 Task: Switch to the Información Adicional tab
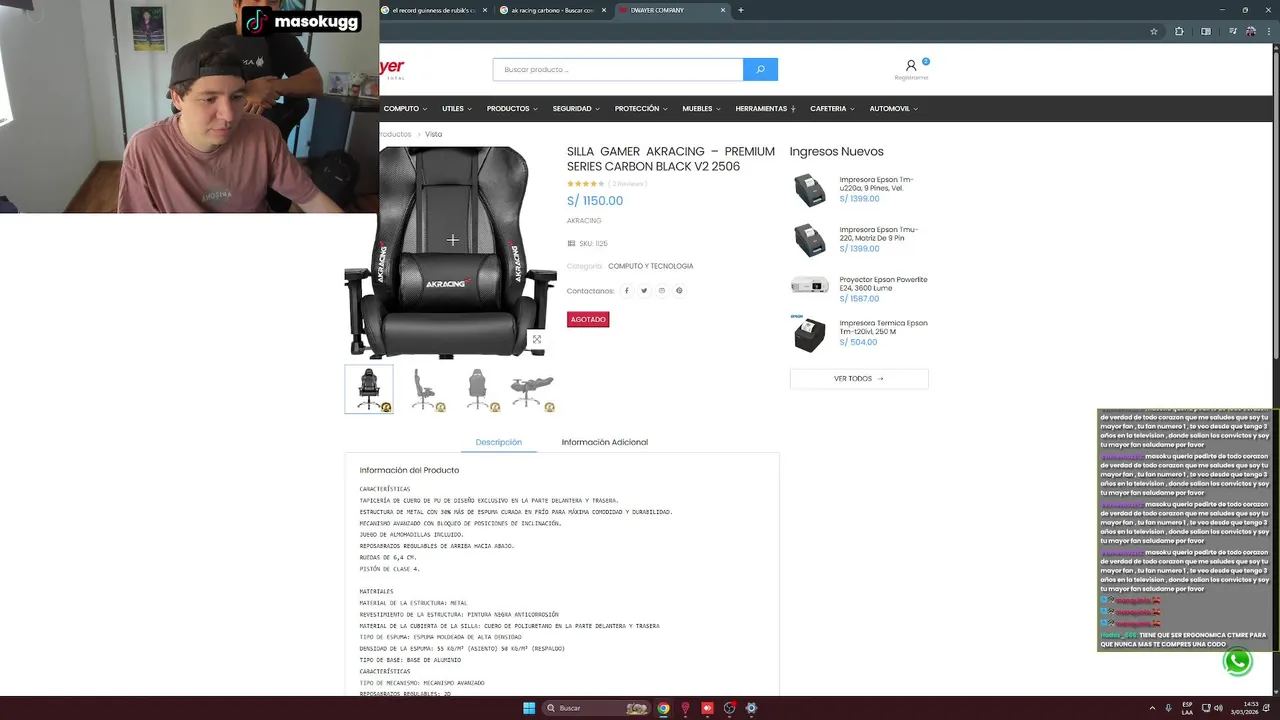(604, 442)
